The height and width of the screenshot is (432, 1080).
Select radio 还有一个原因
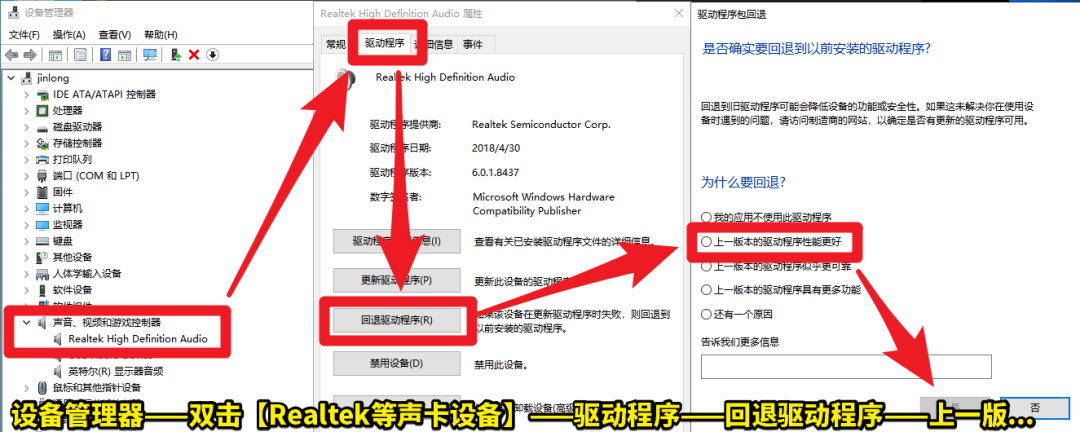(x=706, y=314)
